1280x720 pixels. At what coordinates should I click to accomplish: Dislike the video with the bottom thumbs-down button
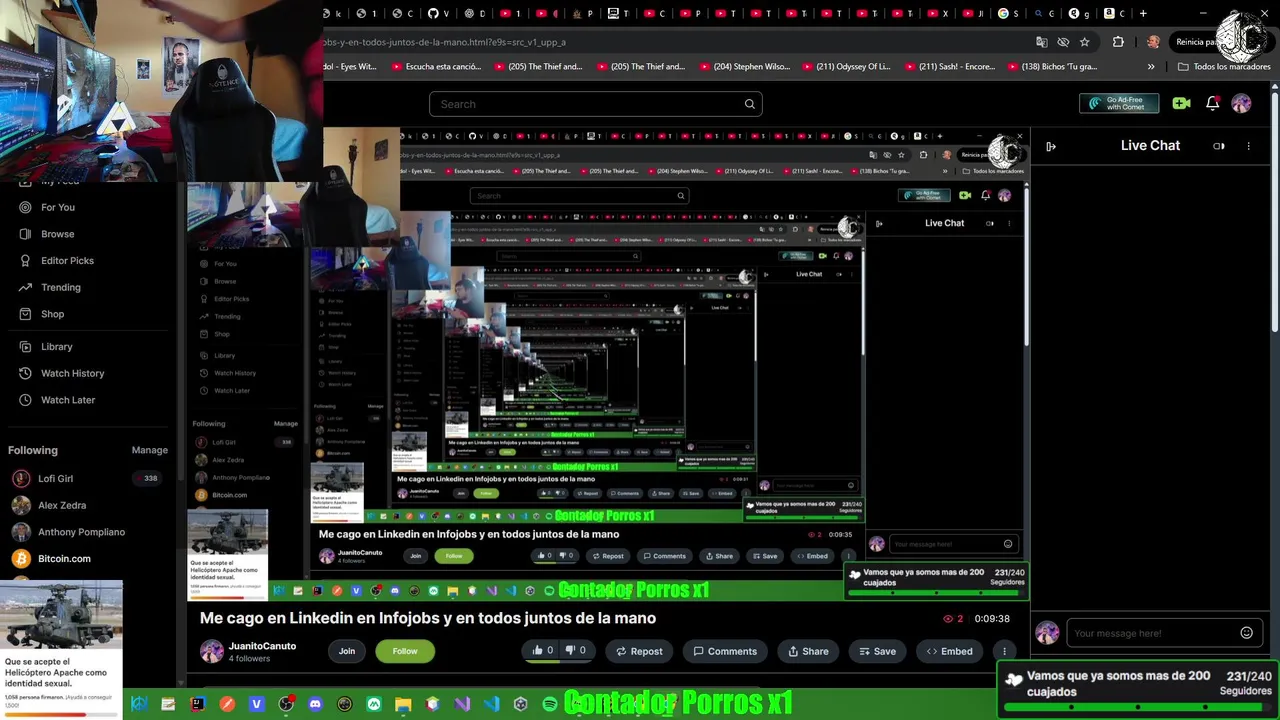pyautogui.click(x=575, y=651)
